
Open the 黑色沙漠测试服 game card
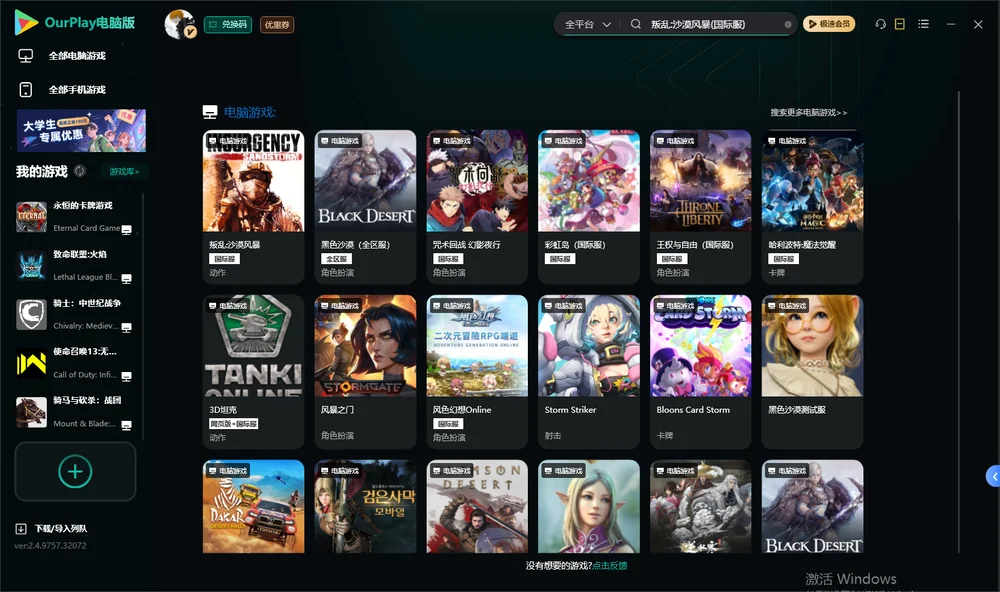(812, 372)
